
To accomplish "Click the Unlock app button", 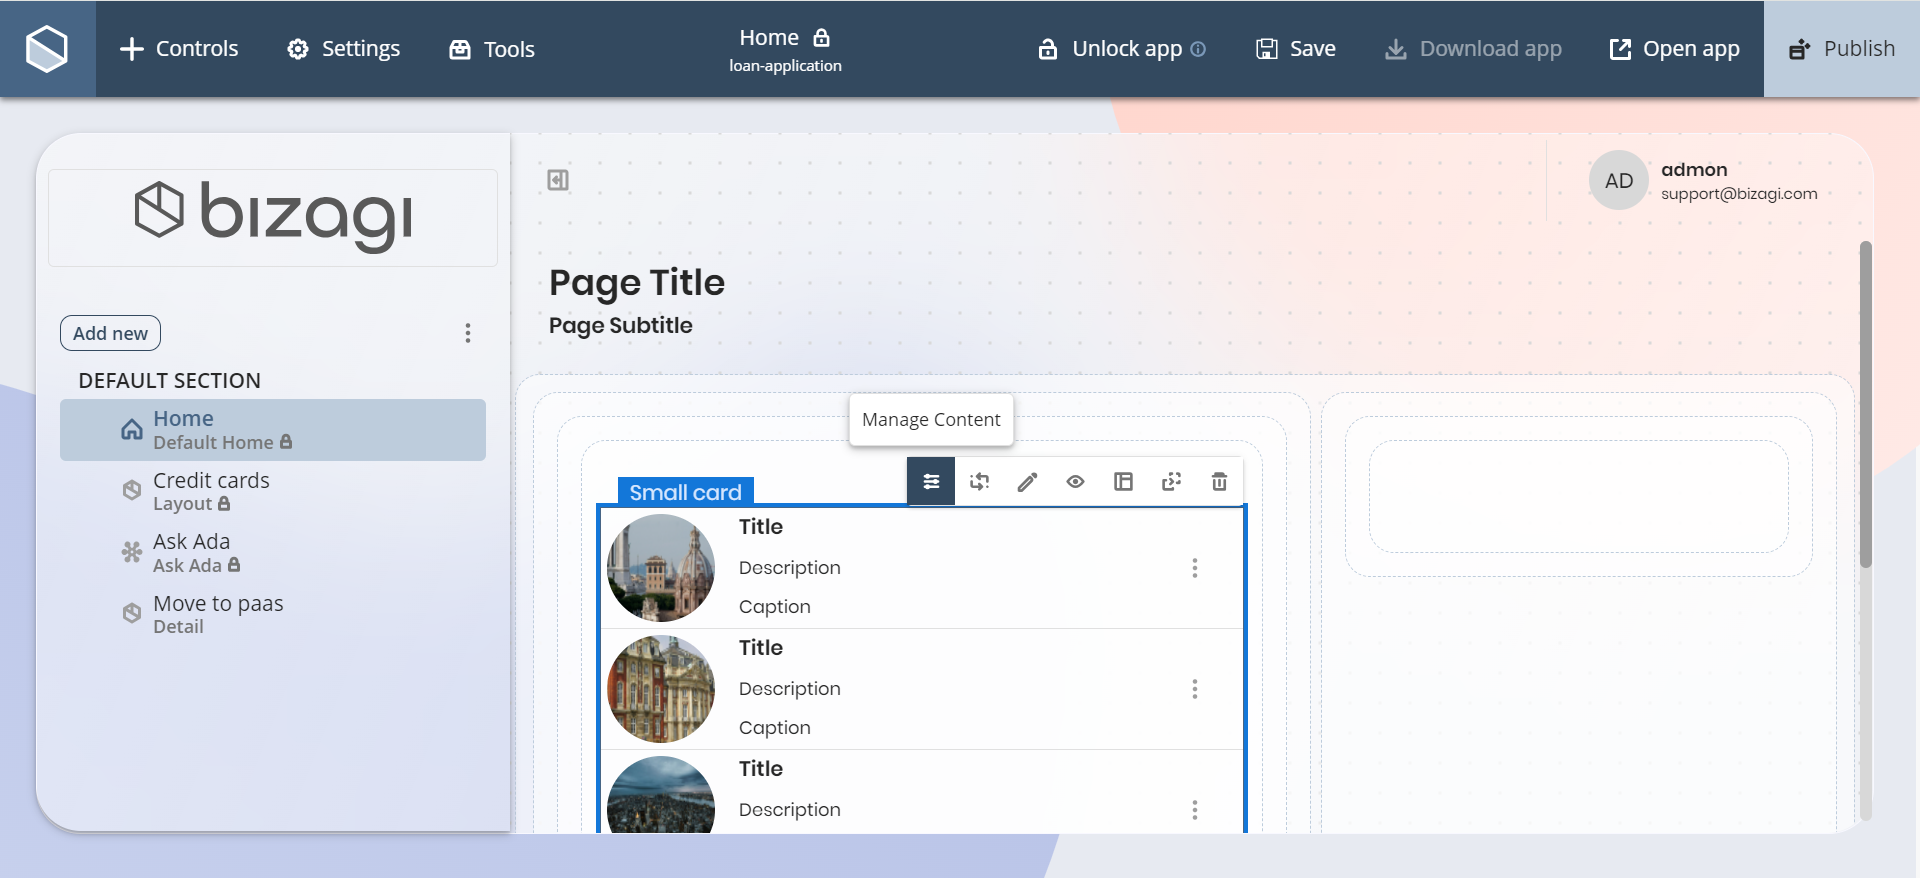I will [1110, 49].
